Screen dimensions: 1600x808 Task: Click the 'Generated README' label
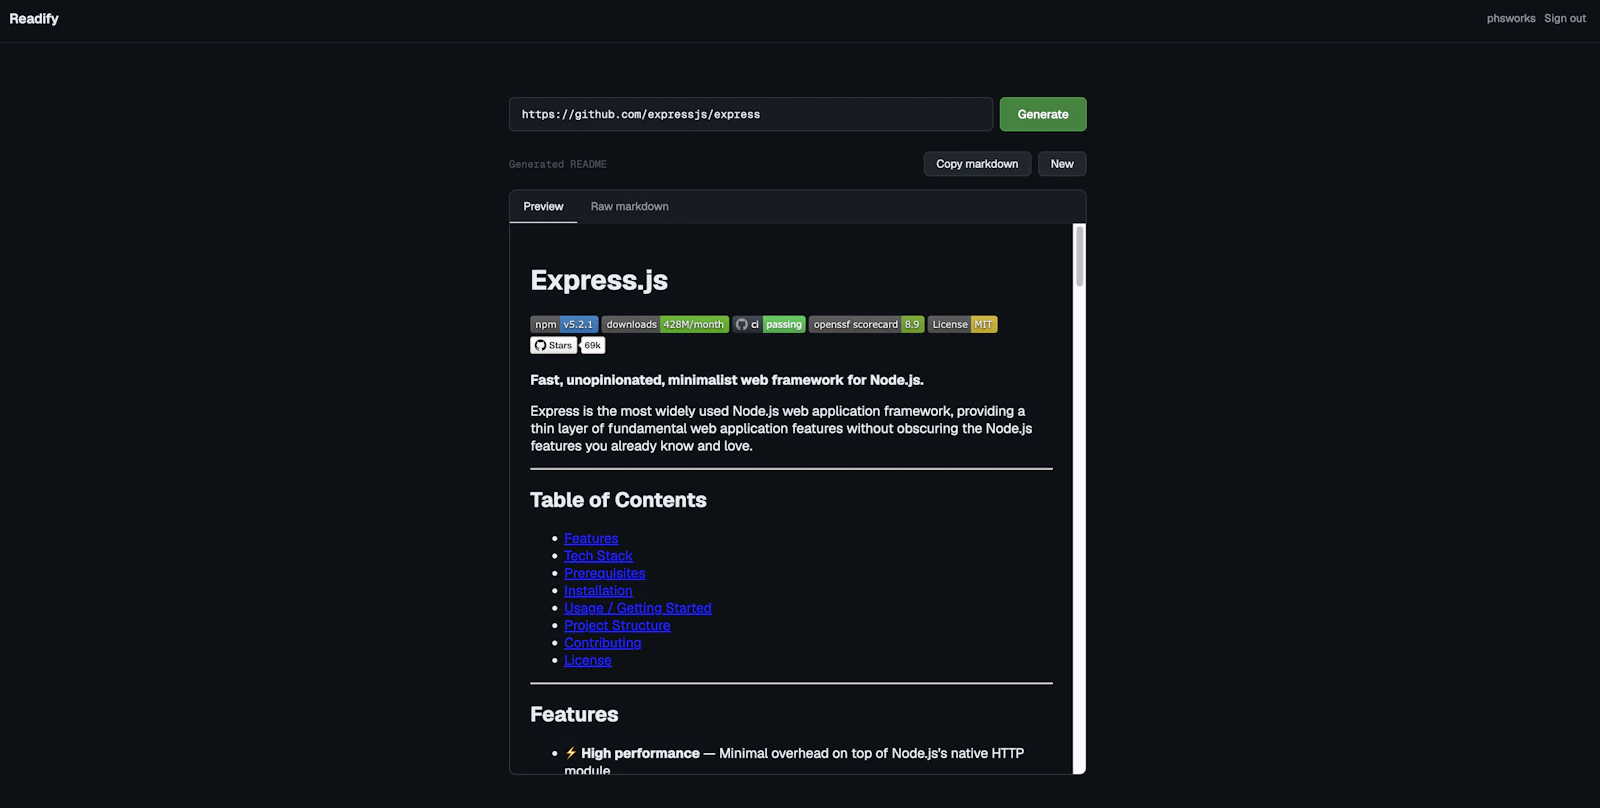[x=558, y=164]
